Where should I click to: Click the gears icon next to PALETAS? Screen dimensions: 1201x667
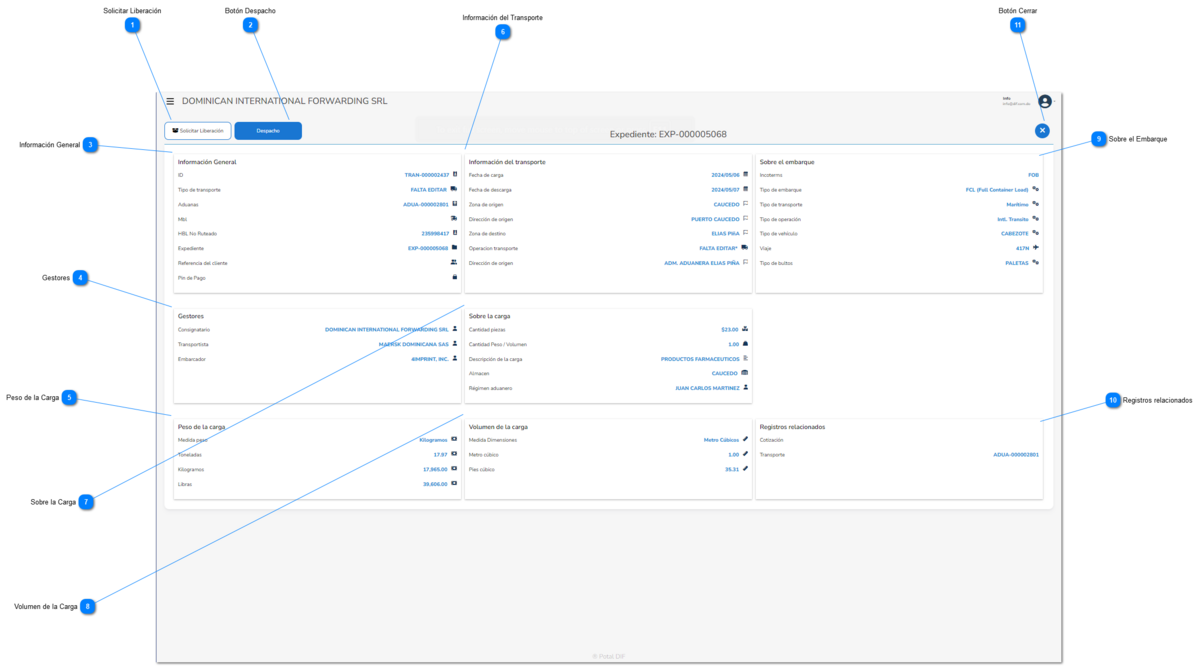(x=1036, y=262)
